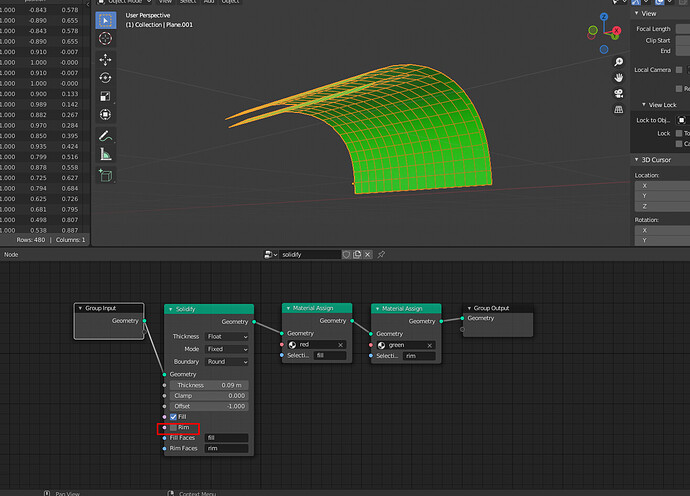This screenshot has width=690, height=496.
Task: Click the viewport zoom magnifier icon
Action: point(619,62)
